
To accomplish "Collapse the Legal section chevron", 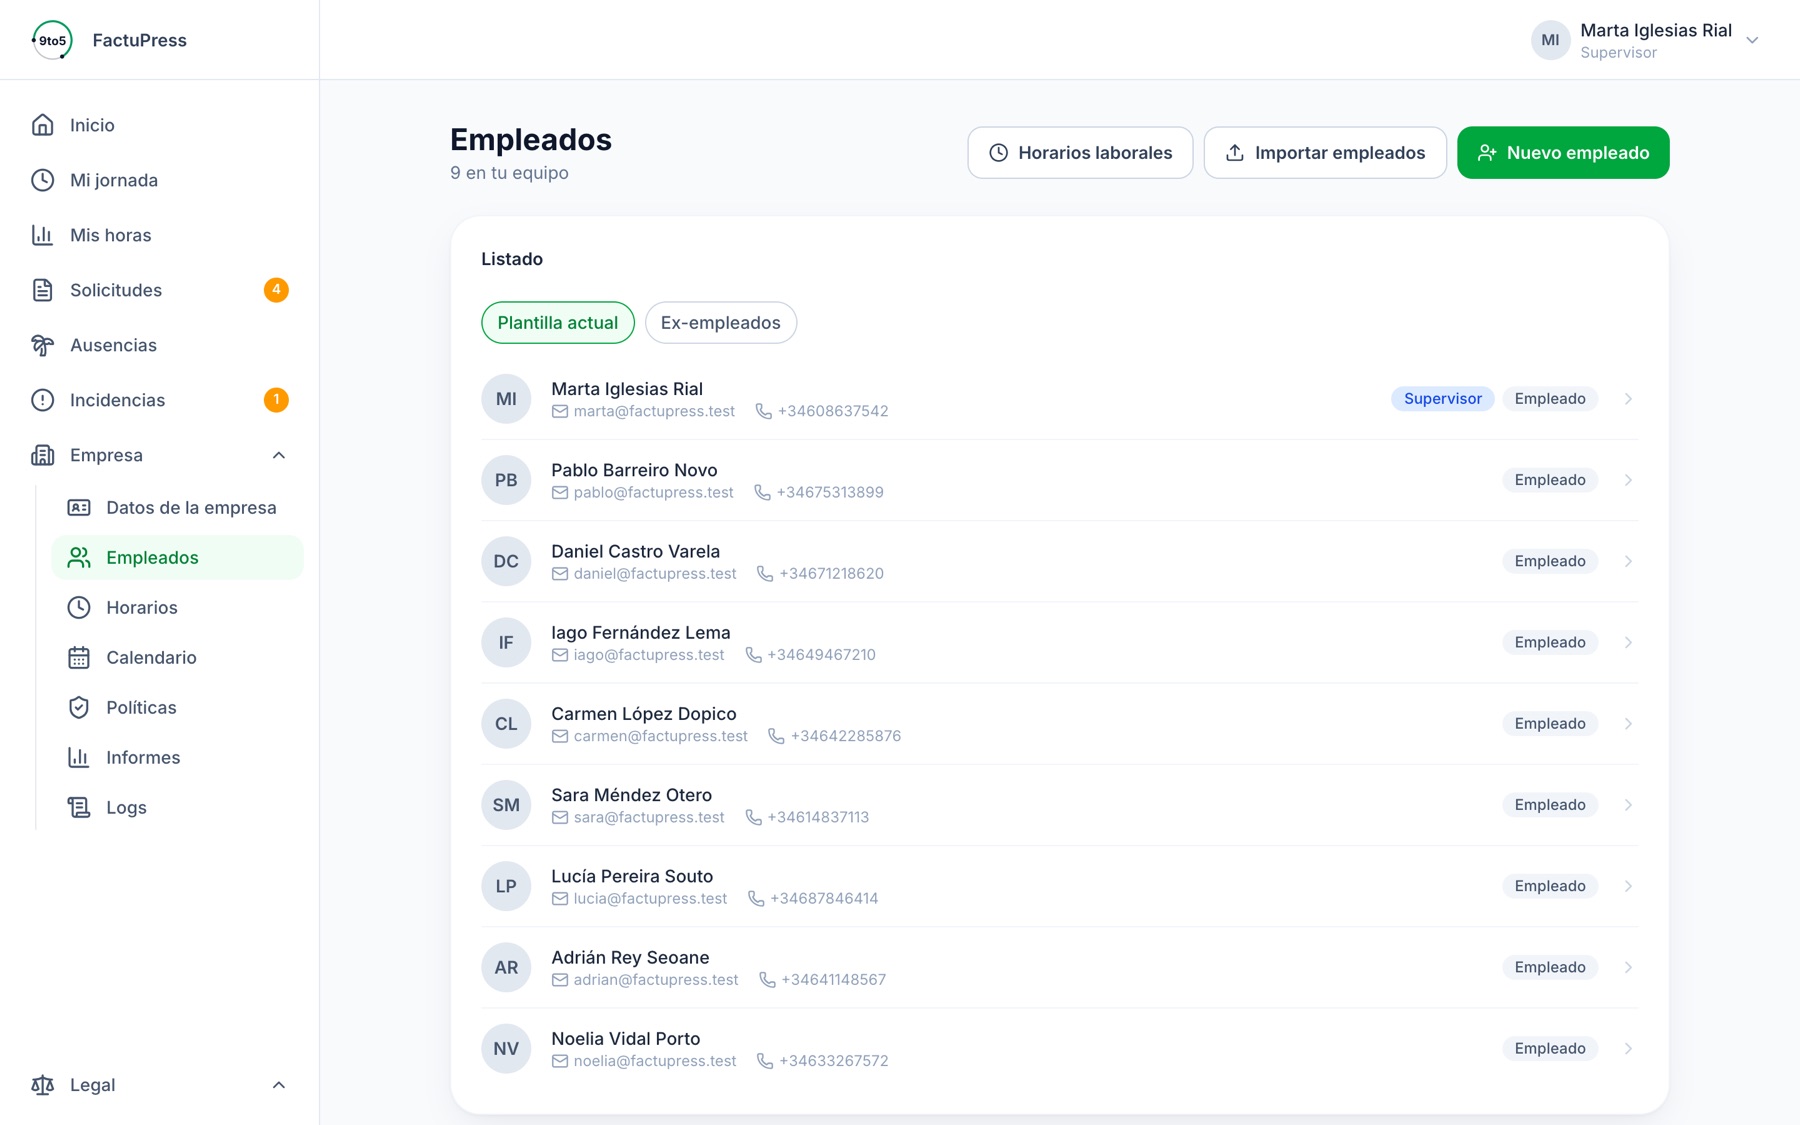I will (x=279, y=1085).
